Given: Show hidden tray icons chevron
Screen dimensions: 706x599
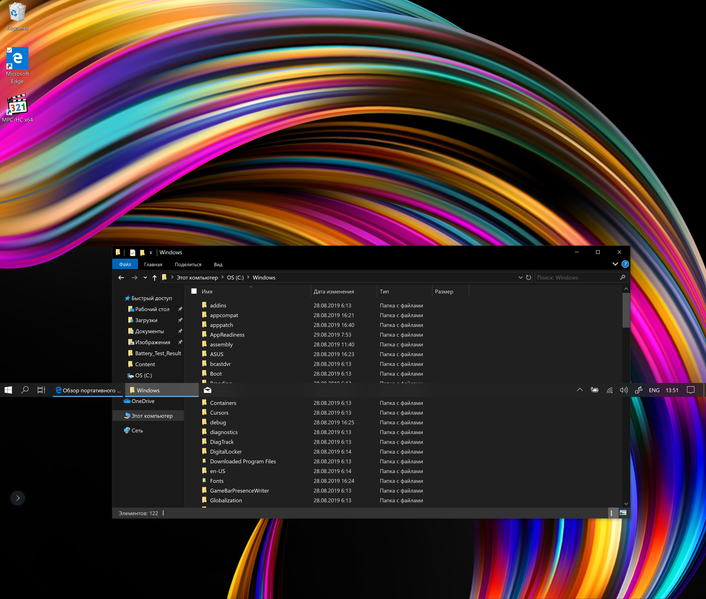Looking at the screenshot, I should pos(580,390).
